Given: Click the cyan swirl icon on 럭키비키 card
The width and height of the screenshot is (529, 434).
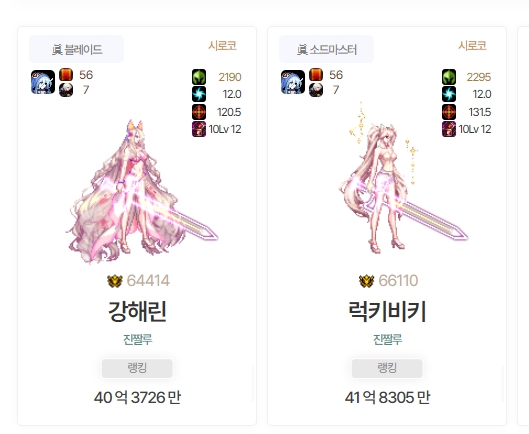Looking at the screenshot, I should click(x=449, y=94).
